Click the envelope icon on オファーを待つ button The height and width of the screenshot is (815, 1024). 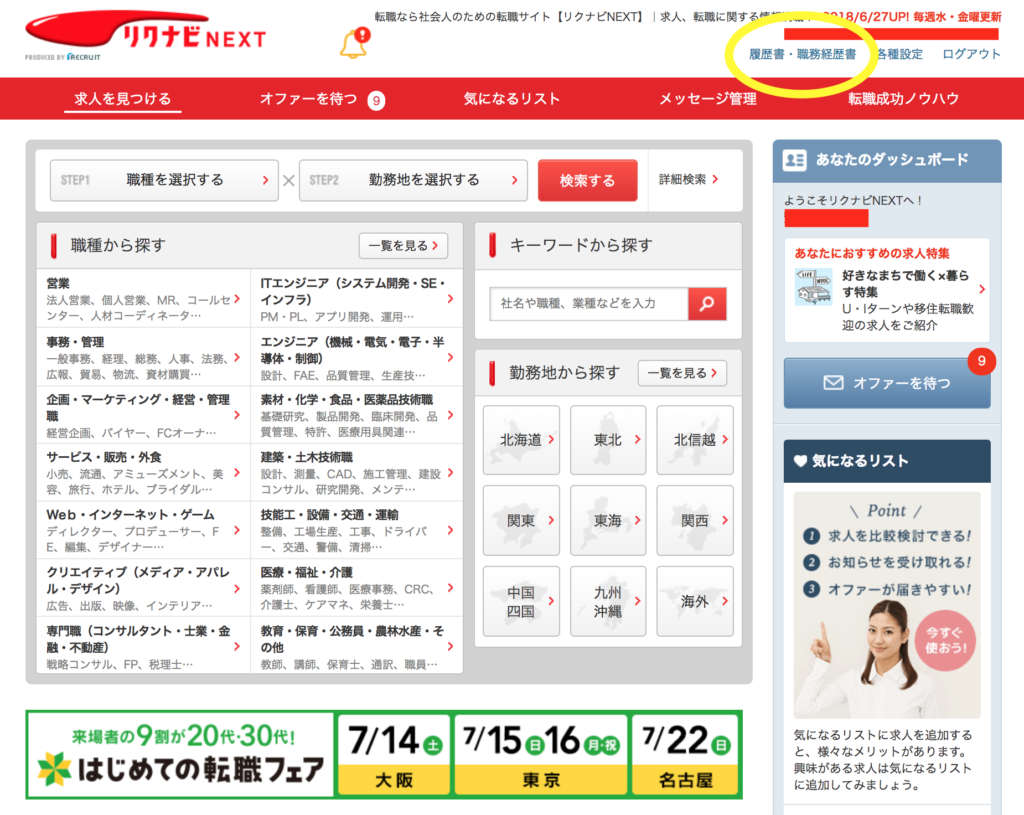(833, 383)
